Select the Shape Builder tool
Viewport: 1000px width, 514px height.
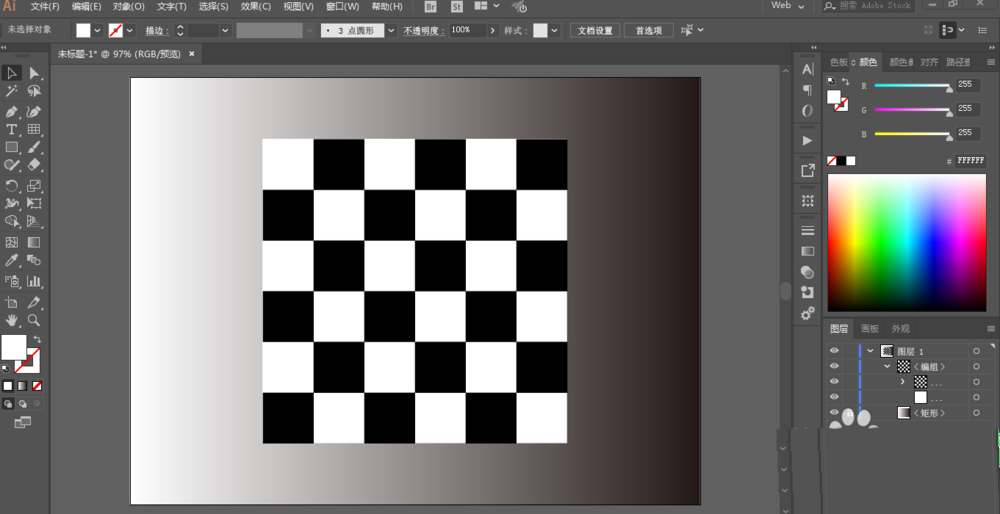(x=11, y=221)
